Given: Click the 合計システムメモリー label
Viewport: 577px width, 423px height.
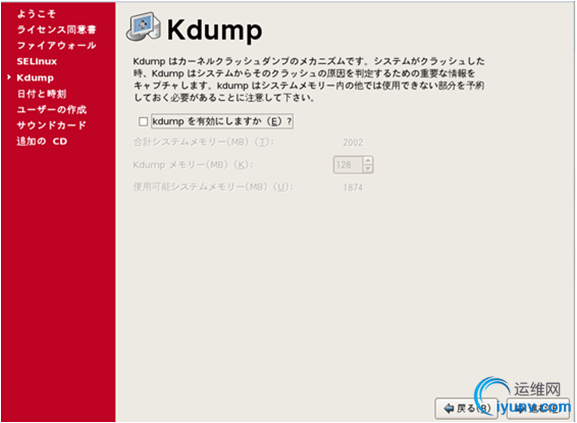Looking at the screenshot, I should click(203, 142).
